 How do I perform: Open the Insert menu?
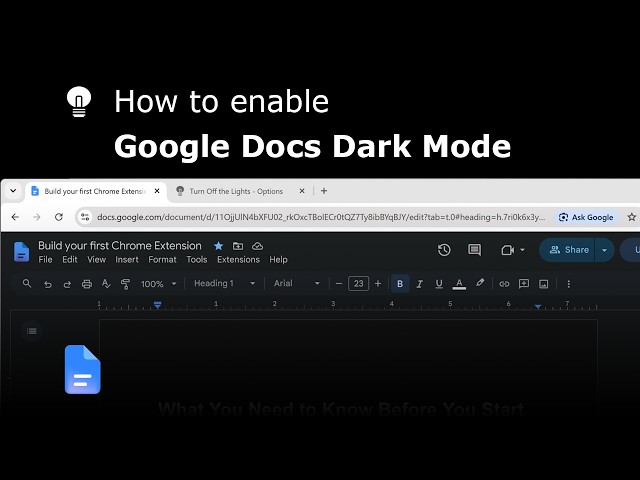[x=127, y=260]
